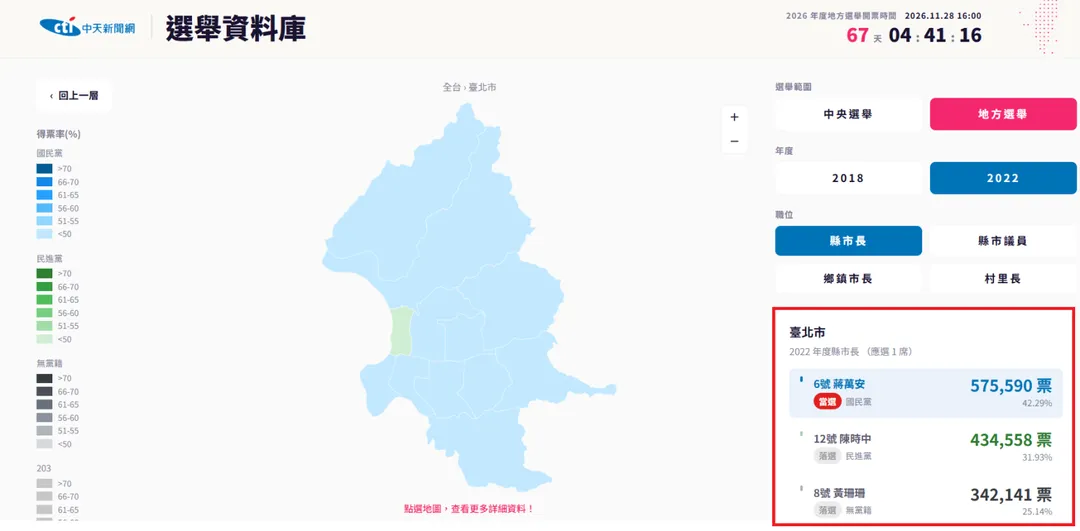Zoom out the map with minus button

point(734,141)
